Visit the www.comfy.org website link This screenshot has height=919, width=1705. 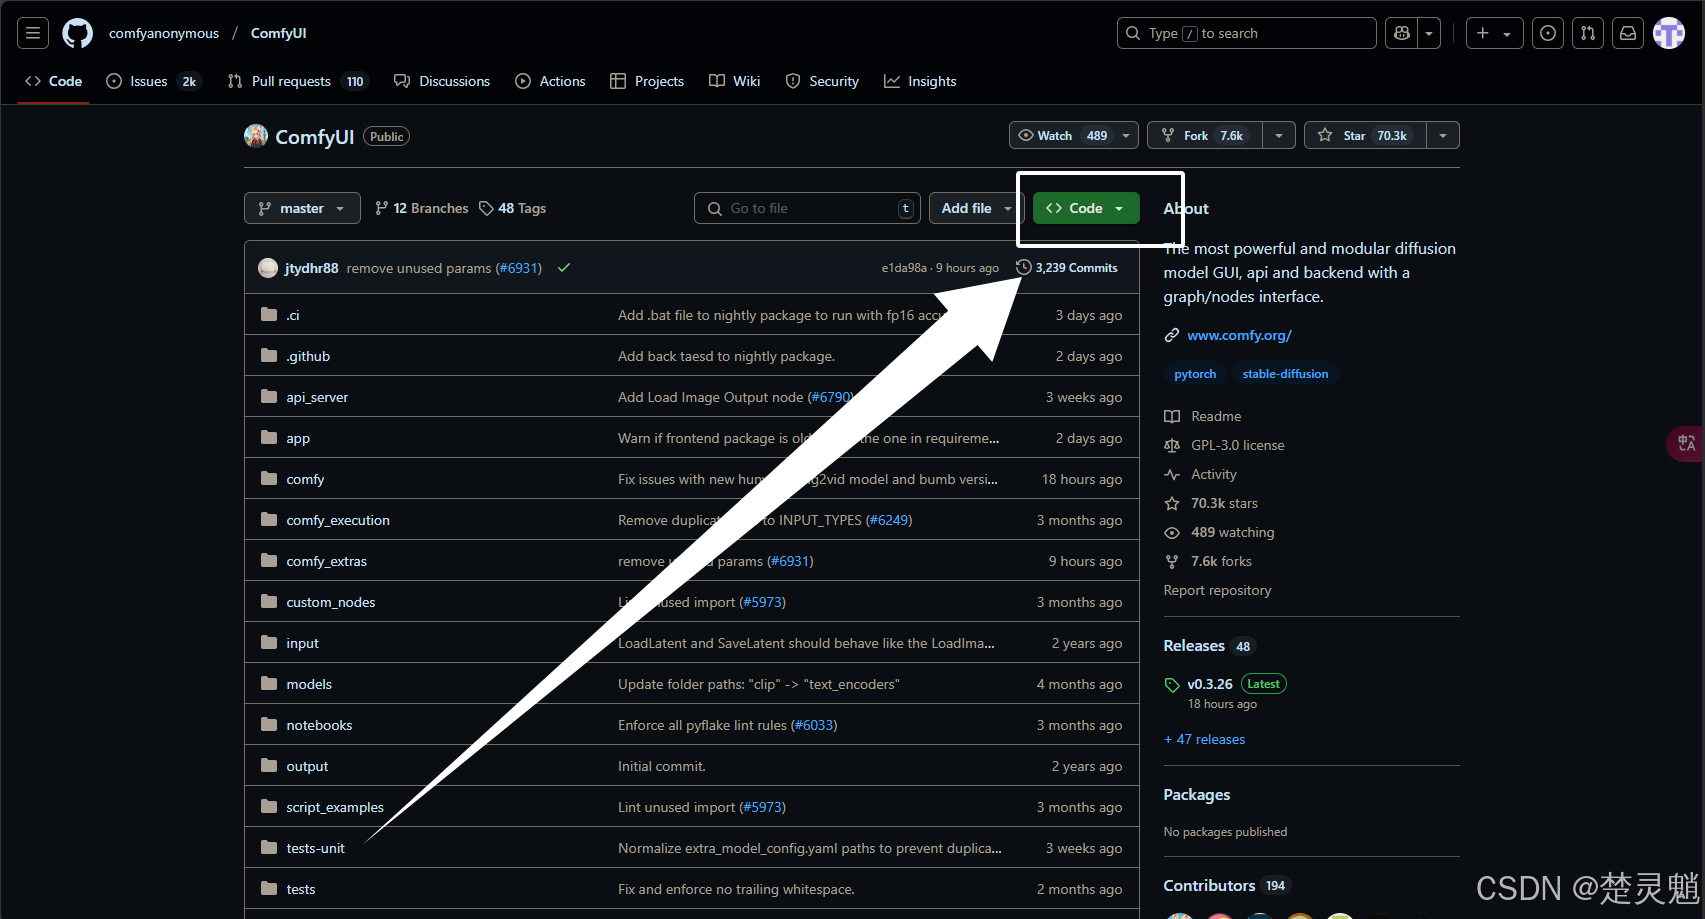click(1239, 335)
